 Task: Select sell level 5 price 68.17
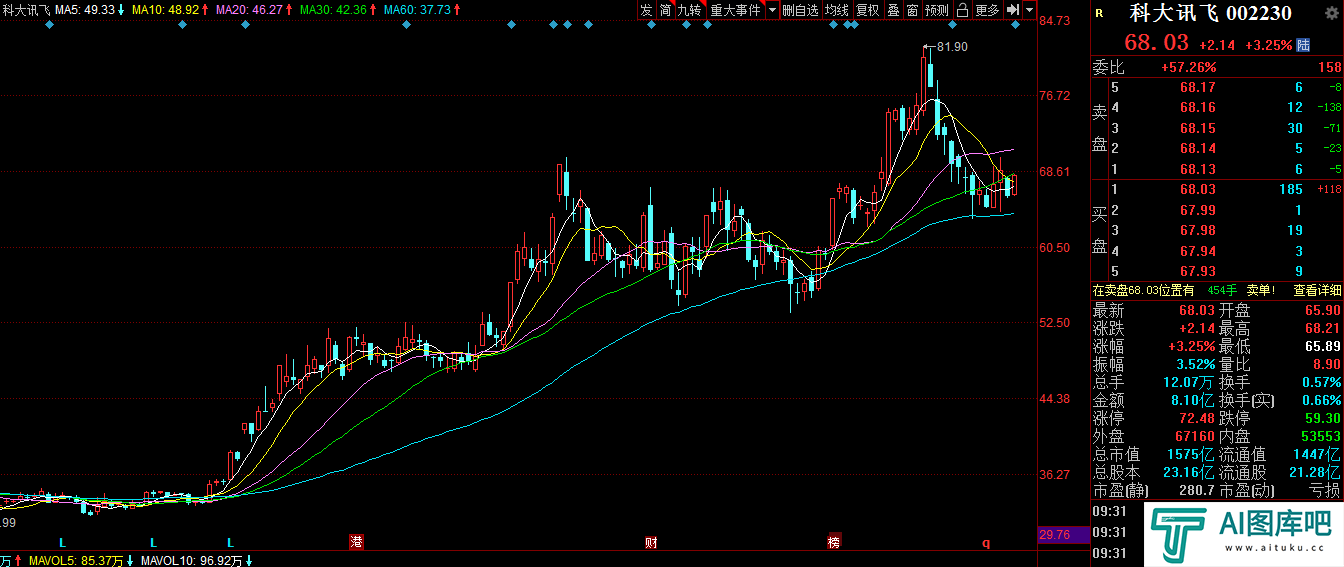pyautogui.click(x=1198, y=88)
